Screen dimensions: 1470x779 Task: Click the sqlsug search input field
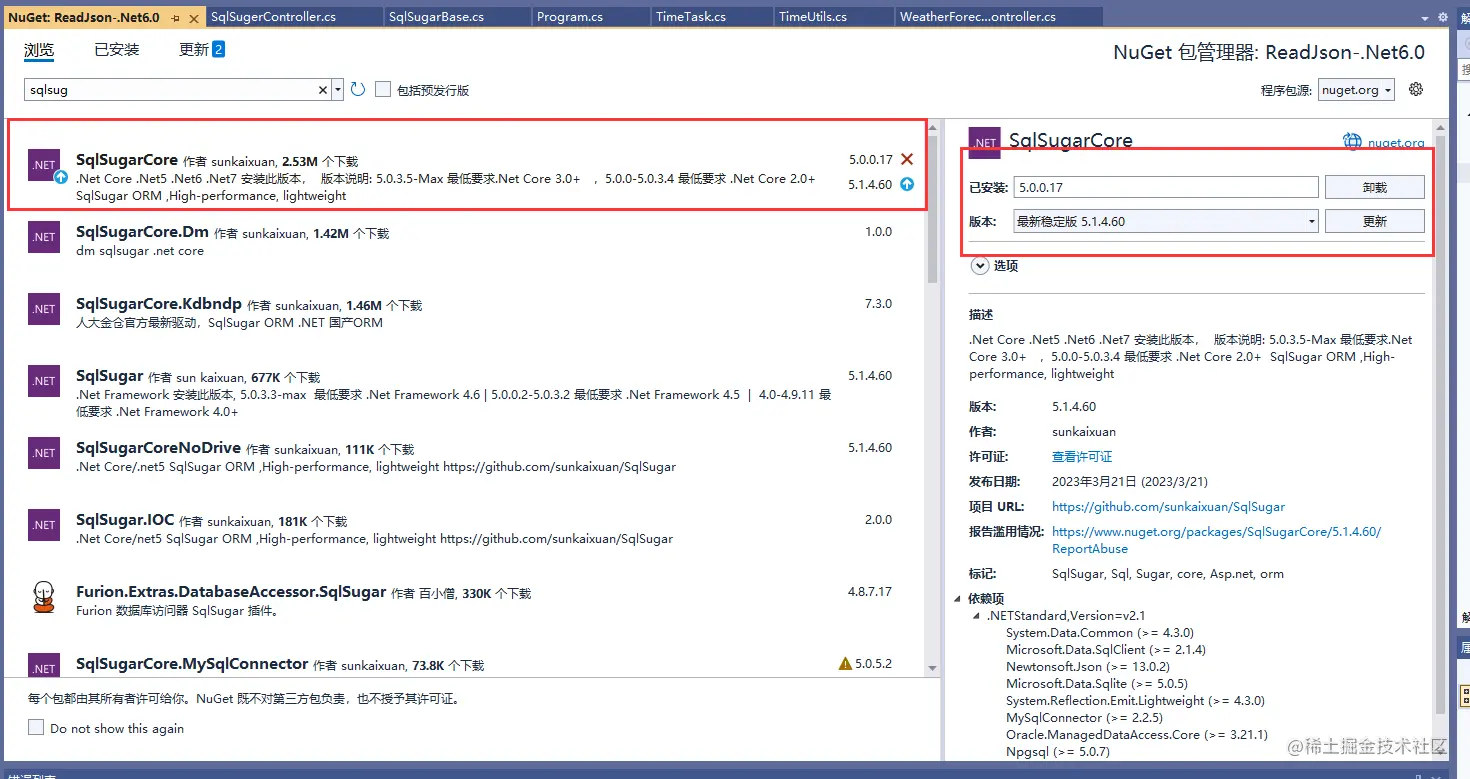[170, 90]
